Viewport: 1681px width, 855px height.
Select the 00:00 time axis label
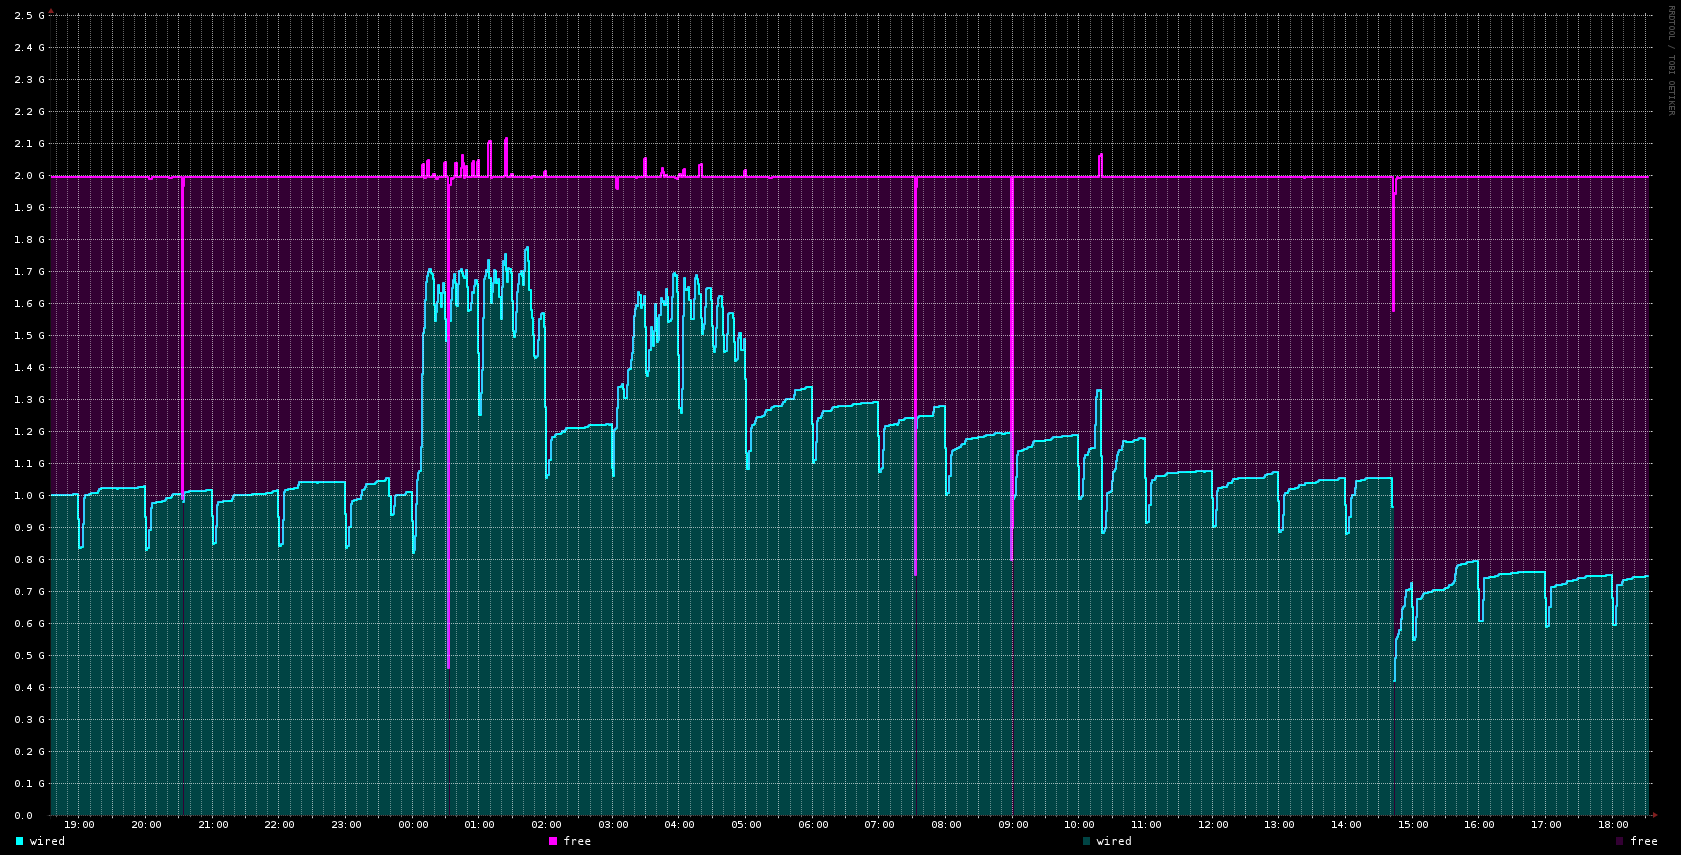(x=413, y=825)
